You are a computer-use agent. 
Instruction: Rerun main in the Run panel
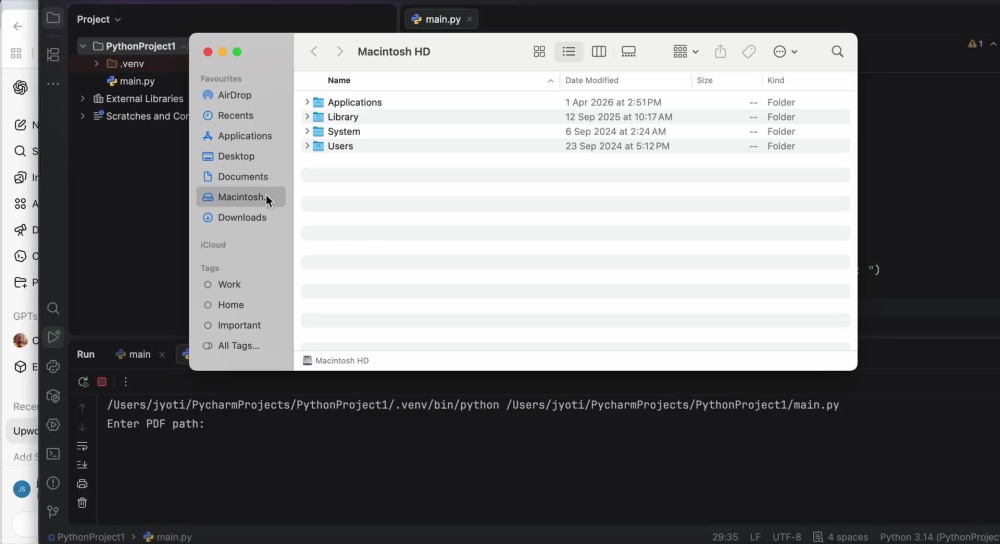click(83, 382)
